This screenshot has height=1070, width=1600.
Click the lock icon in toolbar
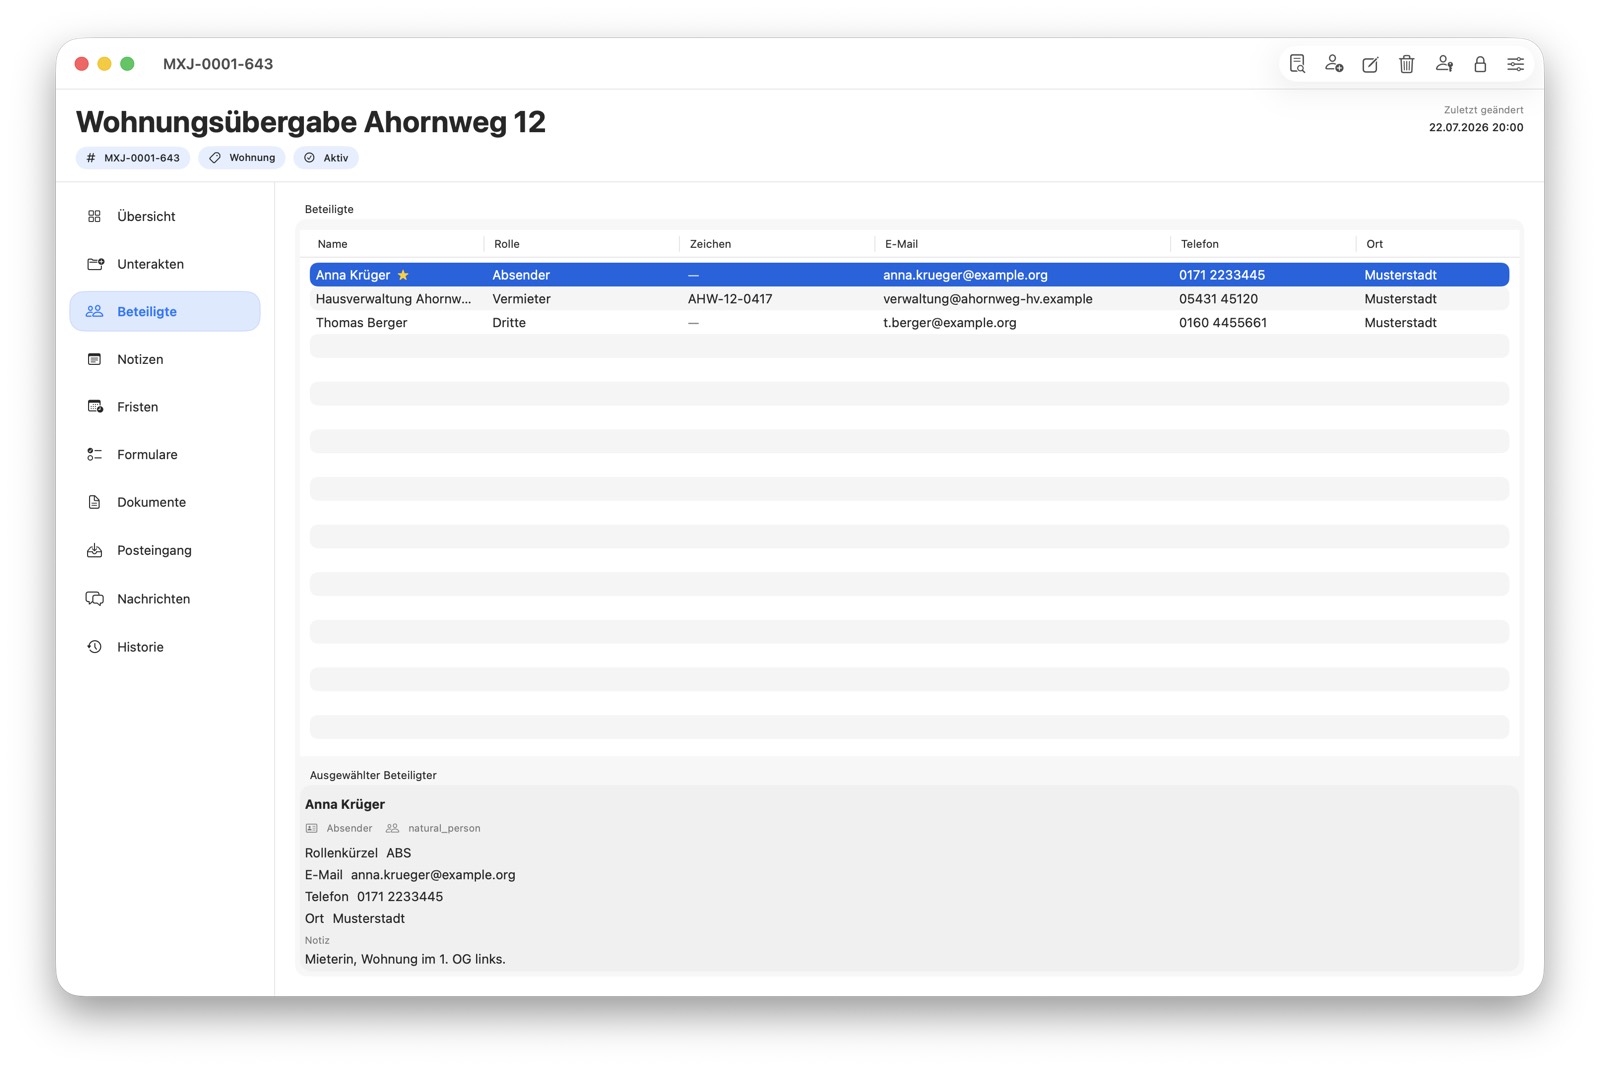tap(1480, 64)
